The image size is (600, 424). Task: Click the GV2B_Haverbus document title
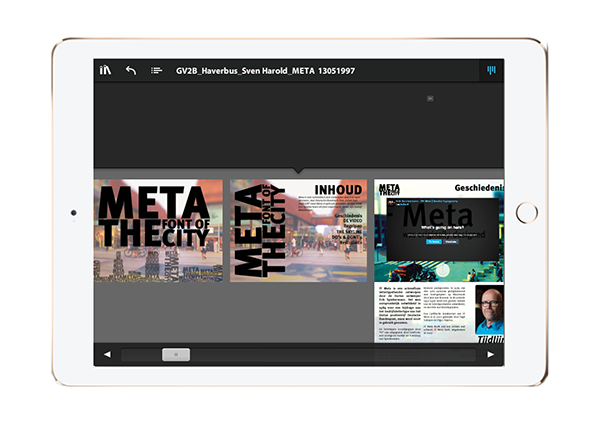pos(265,71)
